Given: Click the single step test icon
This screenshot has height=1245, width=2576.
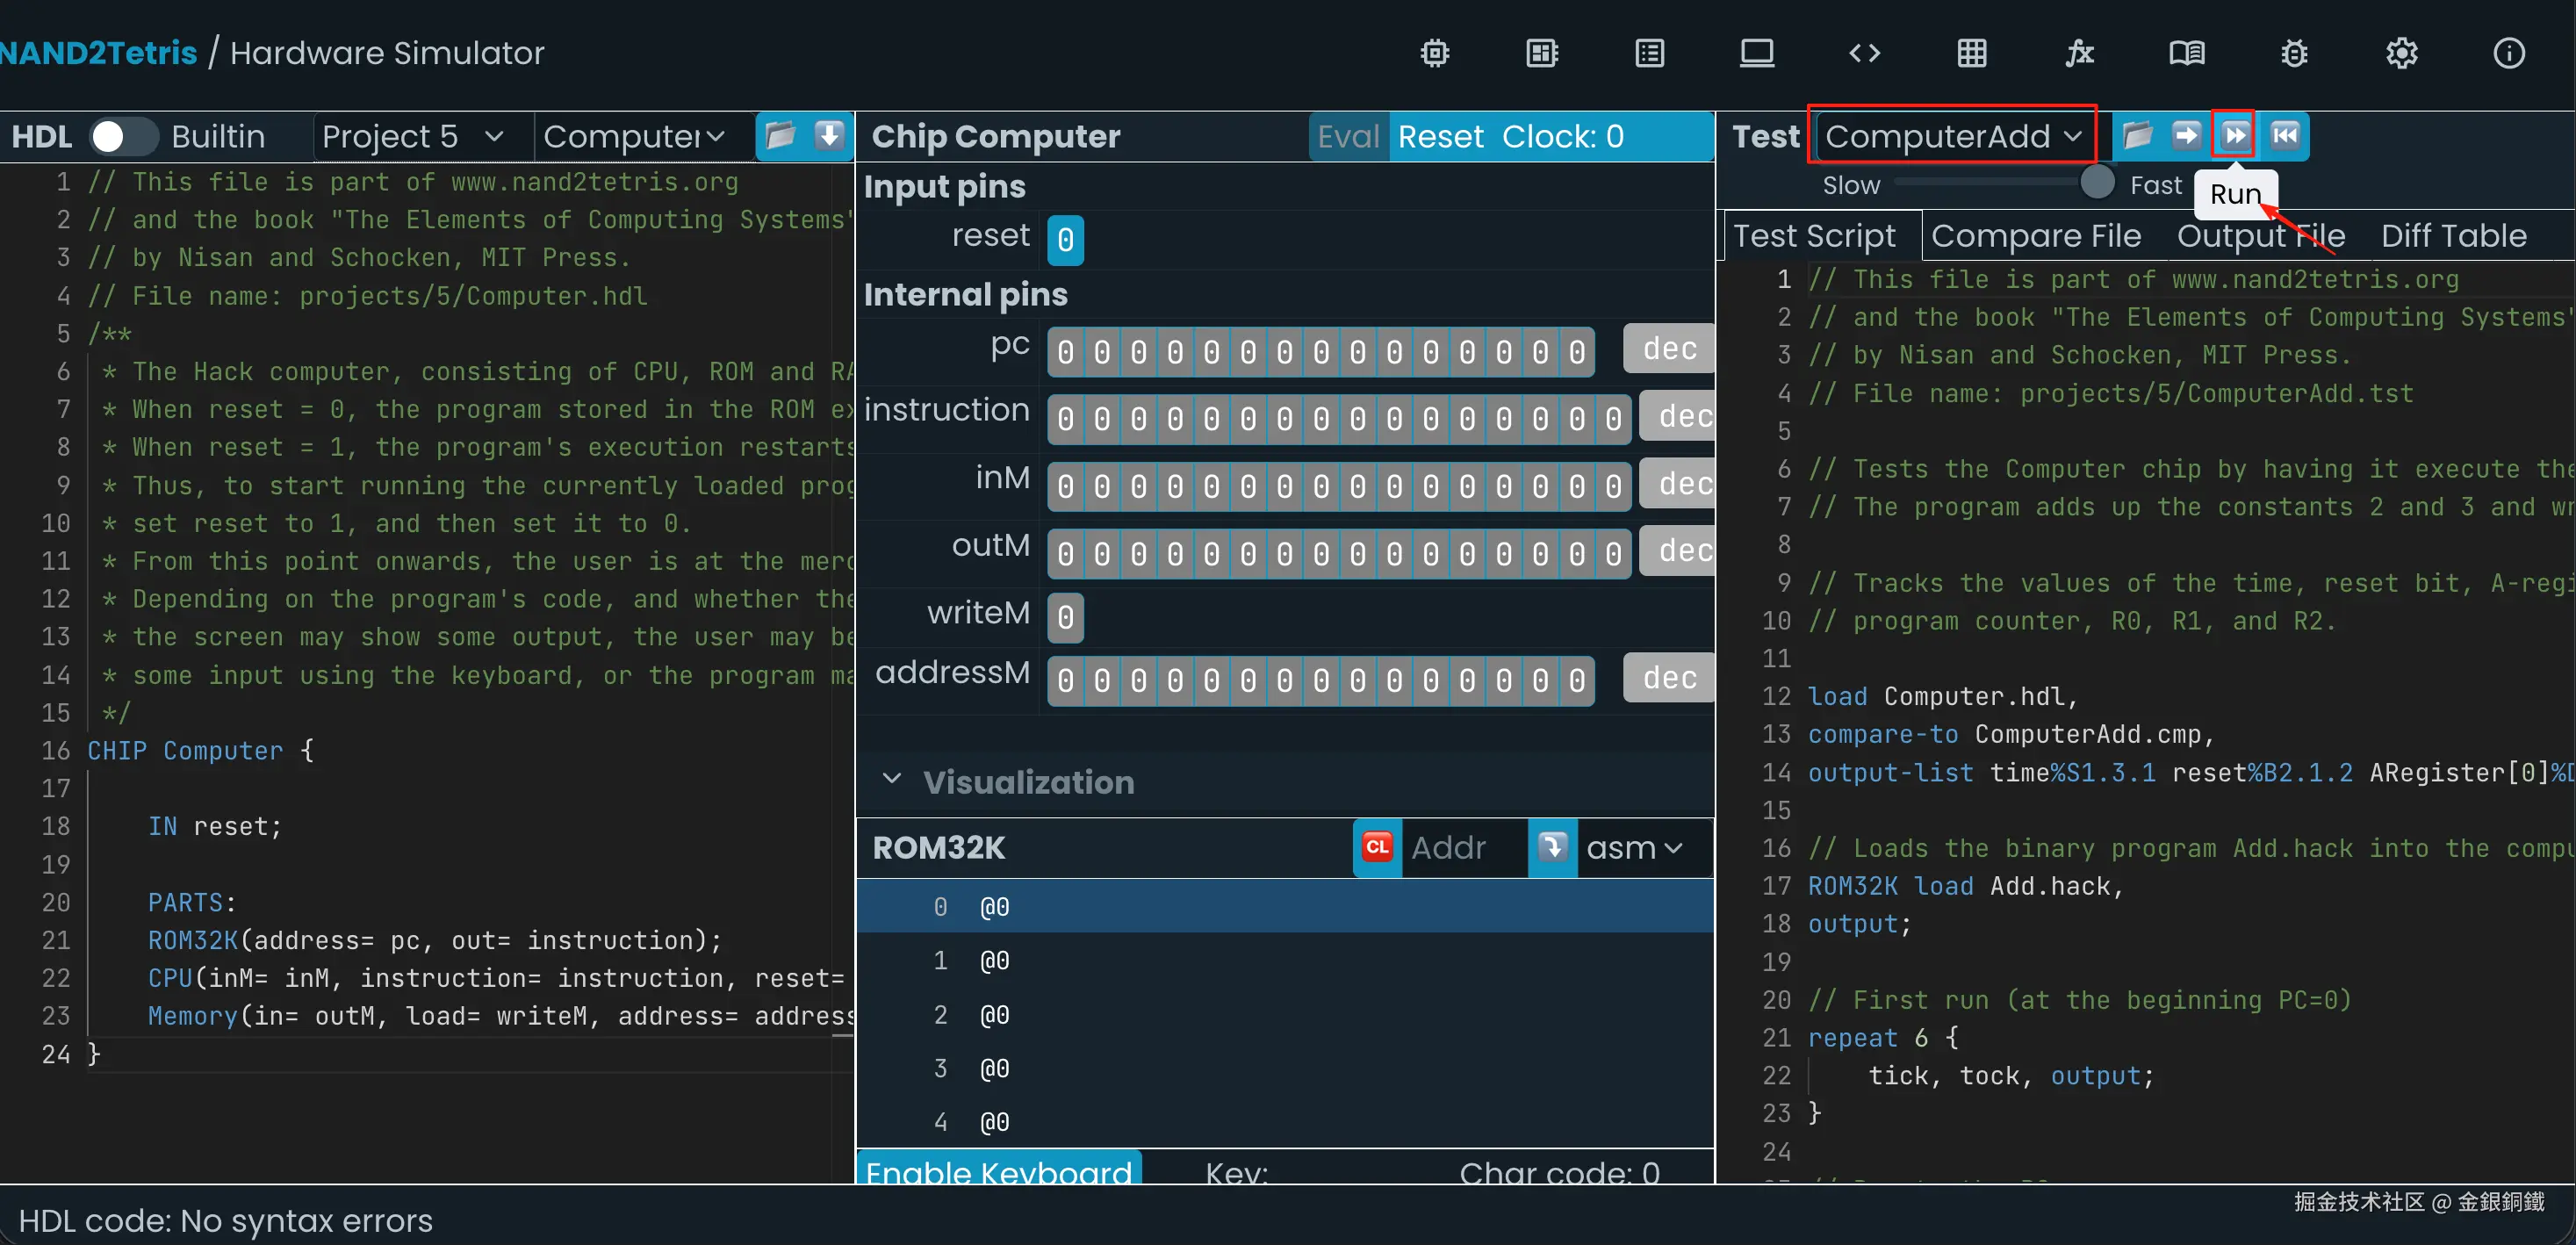Looking at the screenshot, I should [2186, 135].
